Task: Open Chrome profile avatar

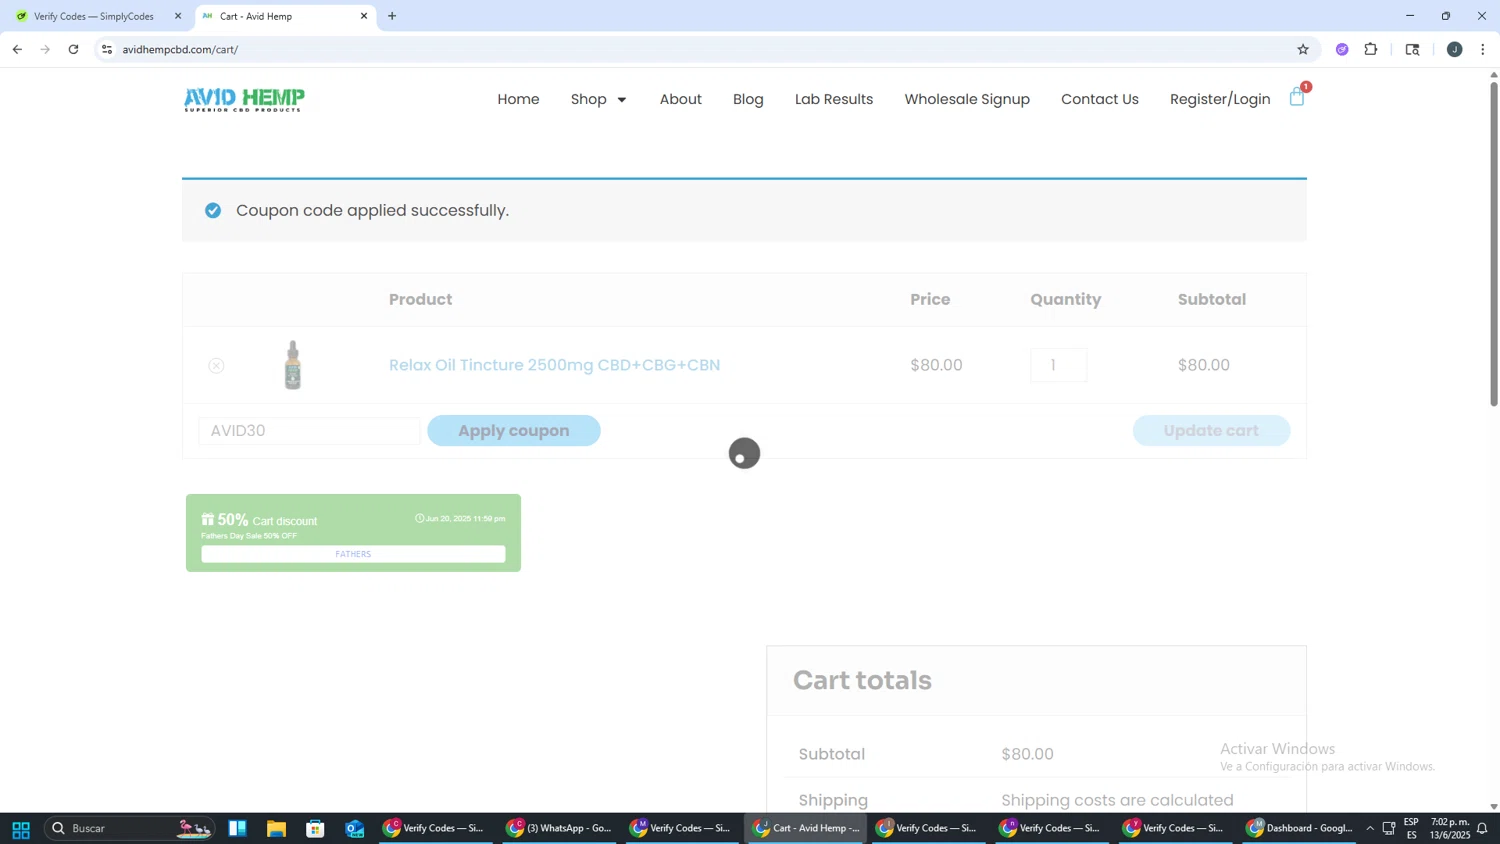Action: [1454, 49]
